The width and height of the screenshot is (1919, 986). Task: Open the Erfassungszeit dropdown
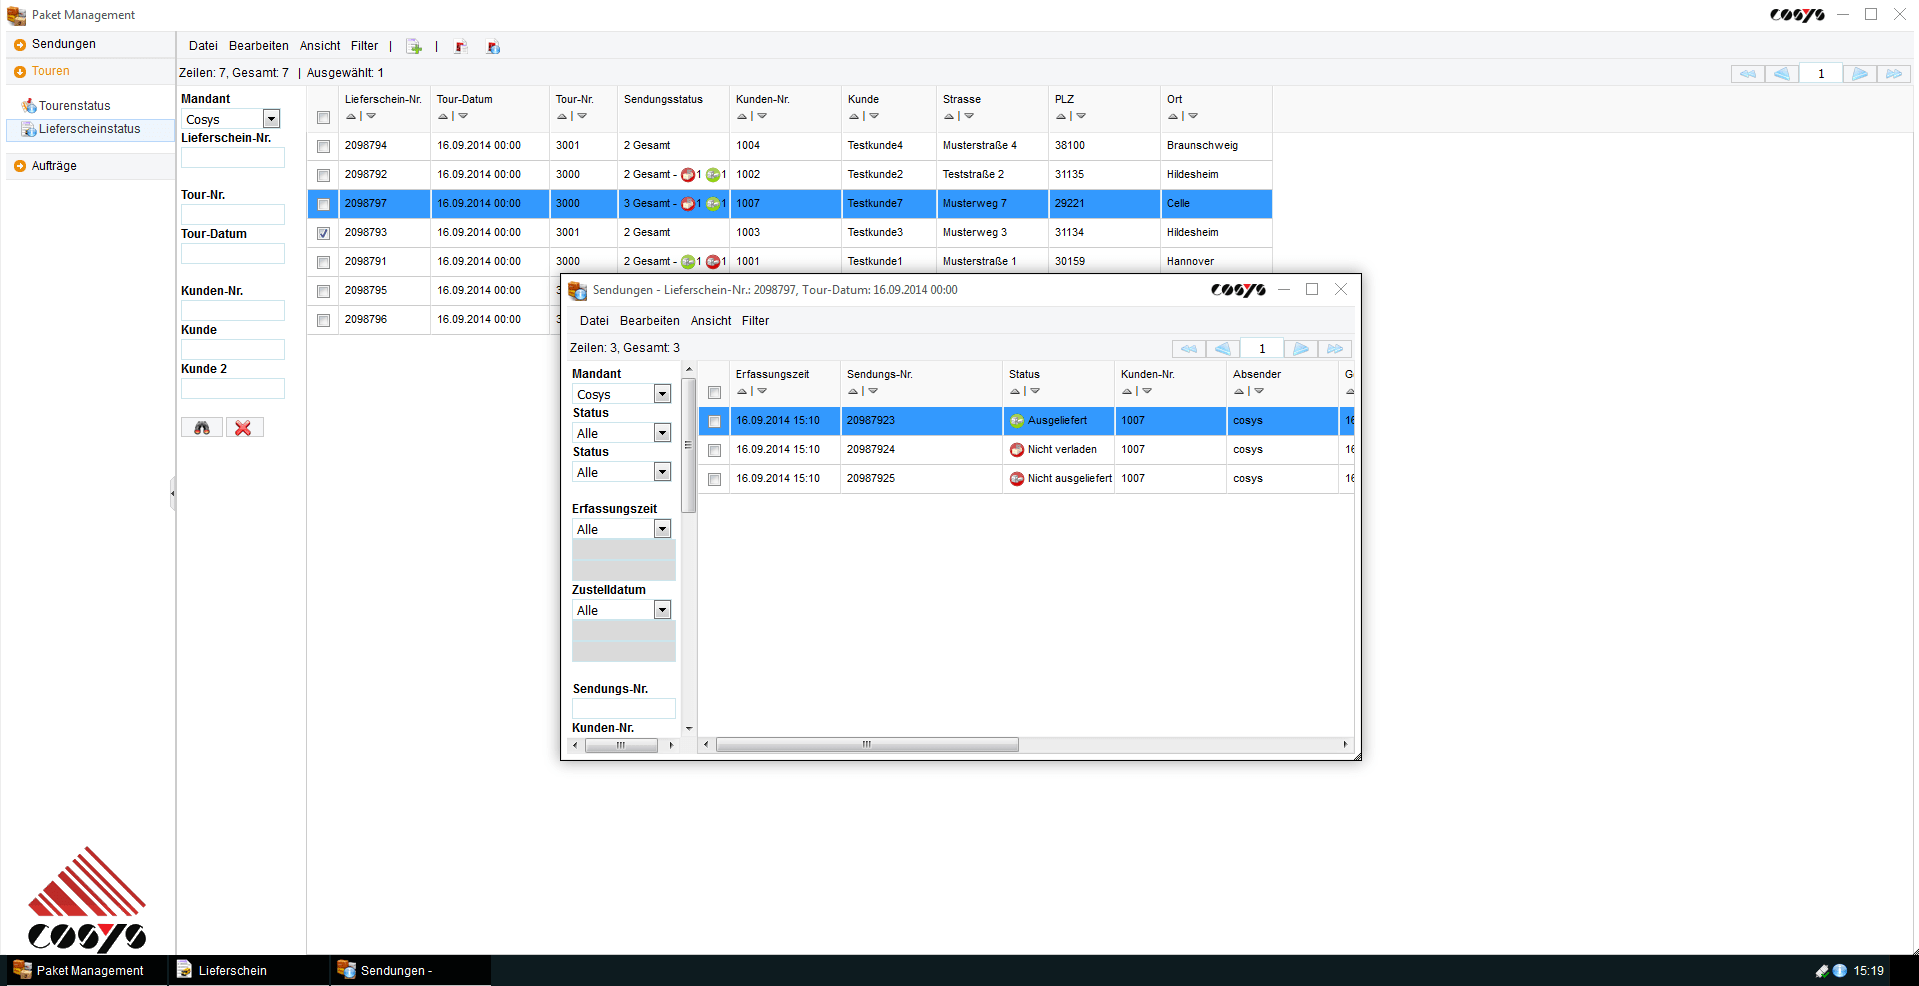click(662, 529)
